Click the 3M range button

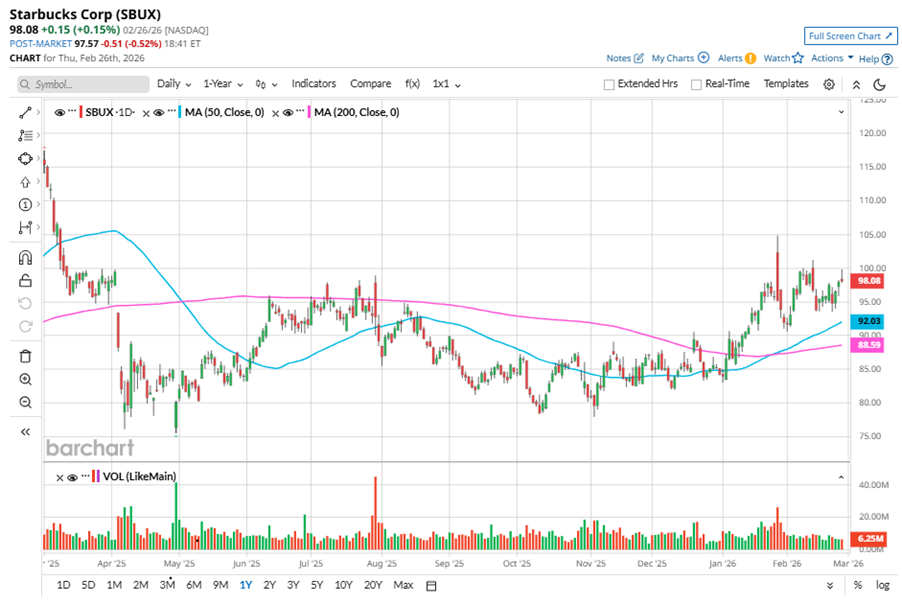coord(167,585)
